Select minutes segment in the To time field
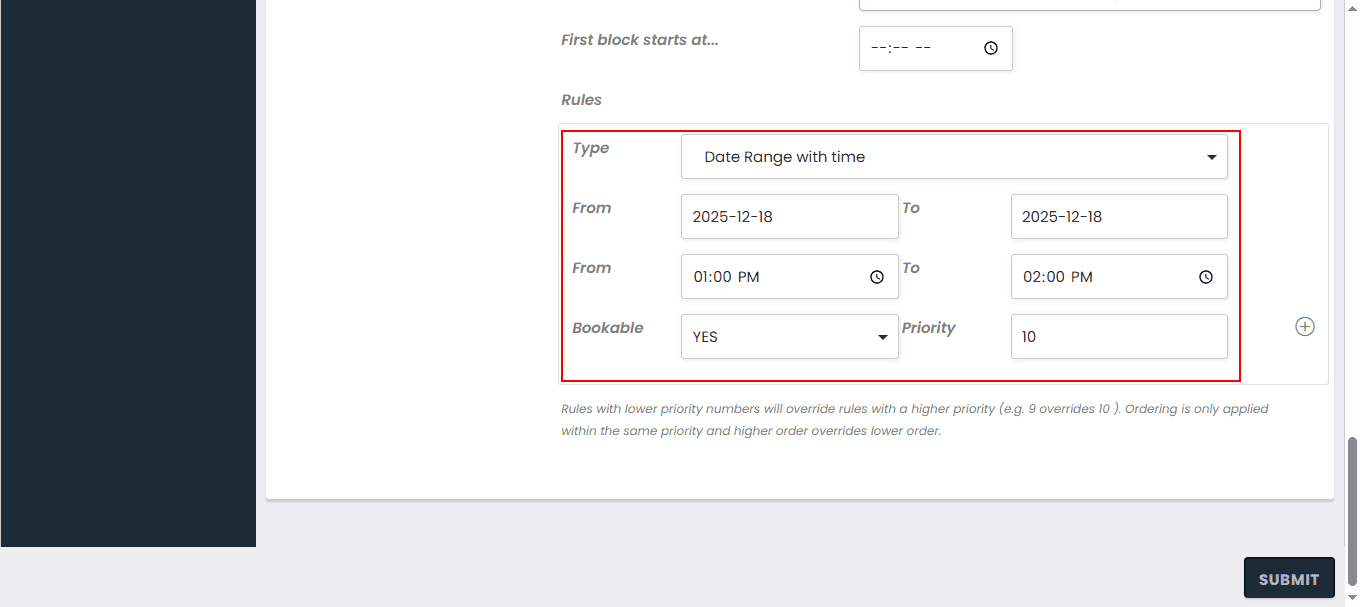This screenshot has height=607, width=1360. [1055, 277]
